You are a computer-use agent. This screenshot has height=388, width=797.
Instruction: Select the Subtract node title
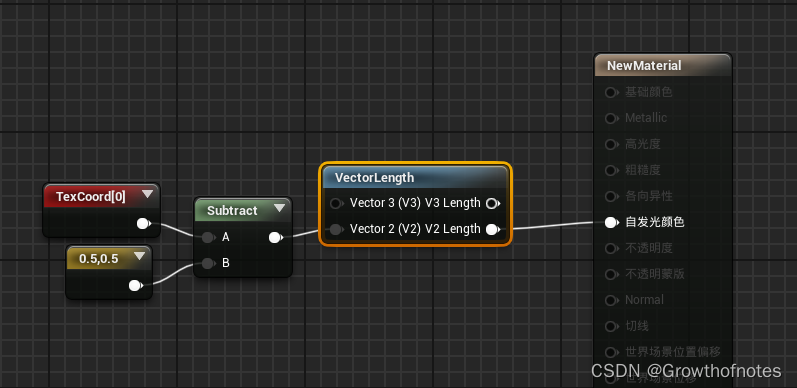[x=232, y=211]
